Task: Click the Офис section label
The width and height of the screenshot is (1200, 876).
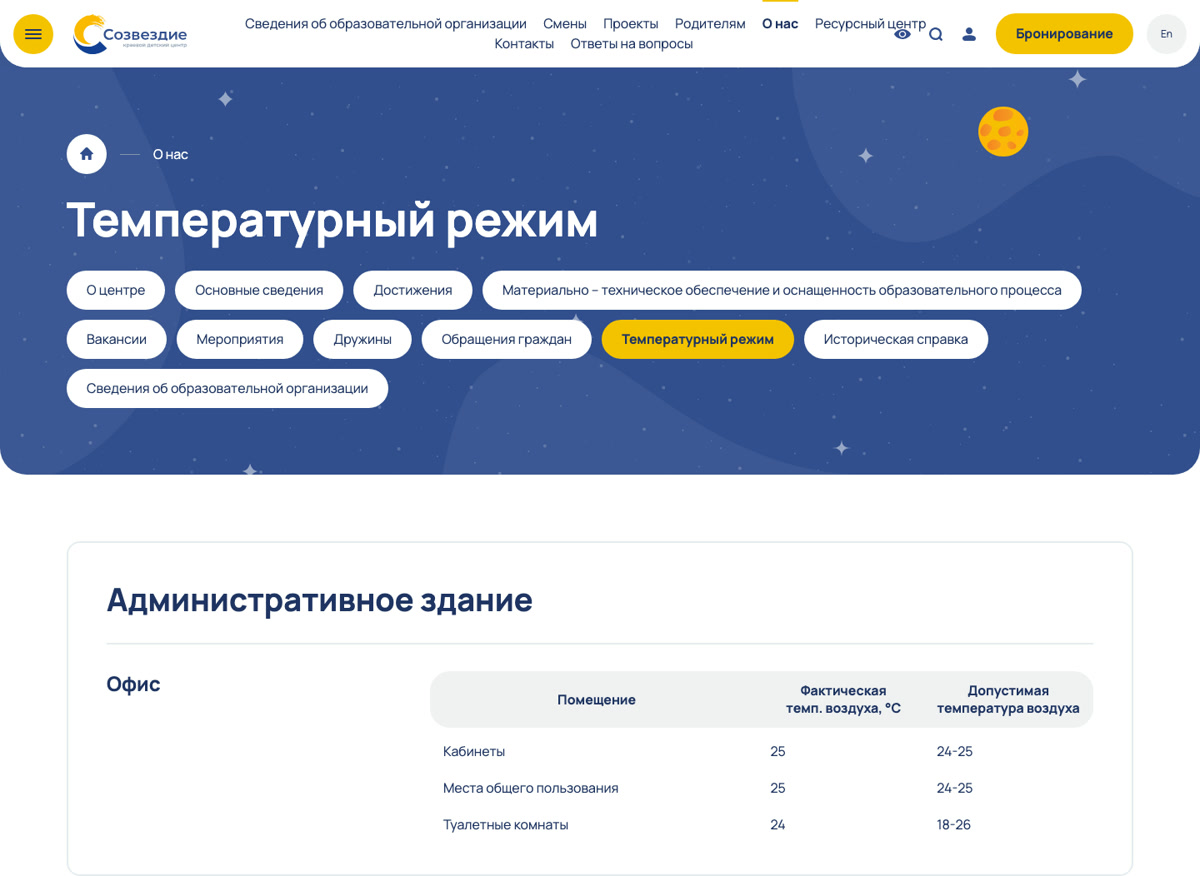Action: pos(133,684)
